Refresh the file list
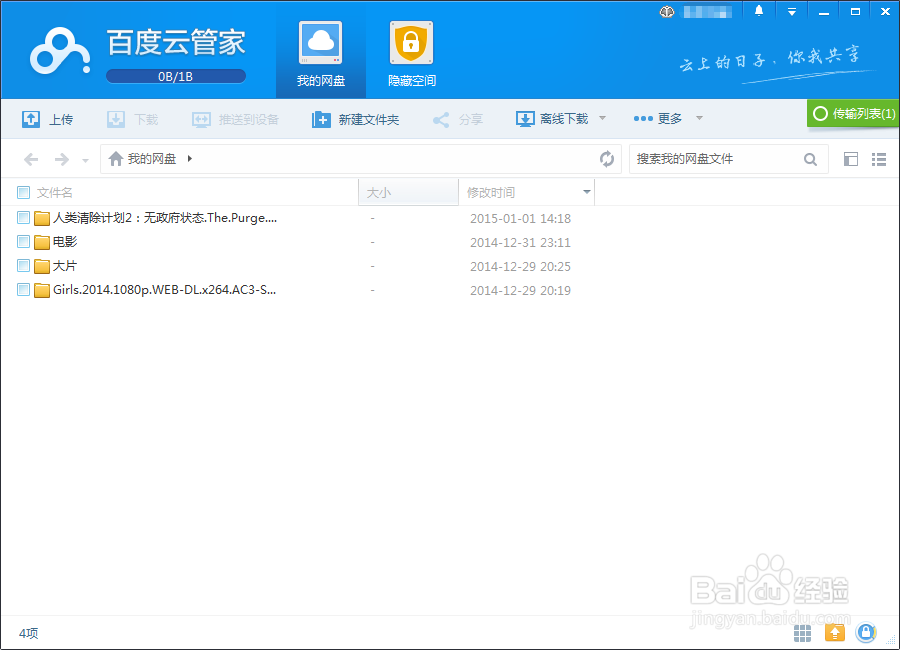900x650 pixels. point(608,158)
